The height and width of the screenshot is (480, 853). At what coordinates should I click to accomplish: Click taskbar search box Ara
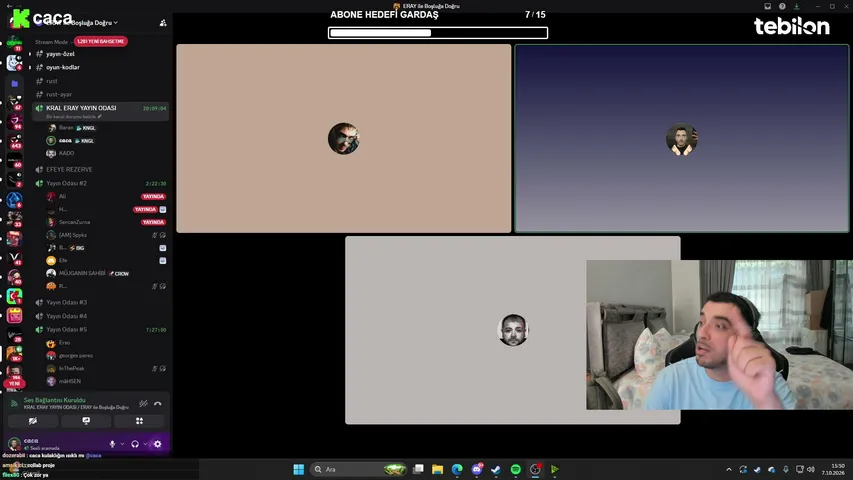click(x=359, y=469)
